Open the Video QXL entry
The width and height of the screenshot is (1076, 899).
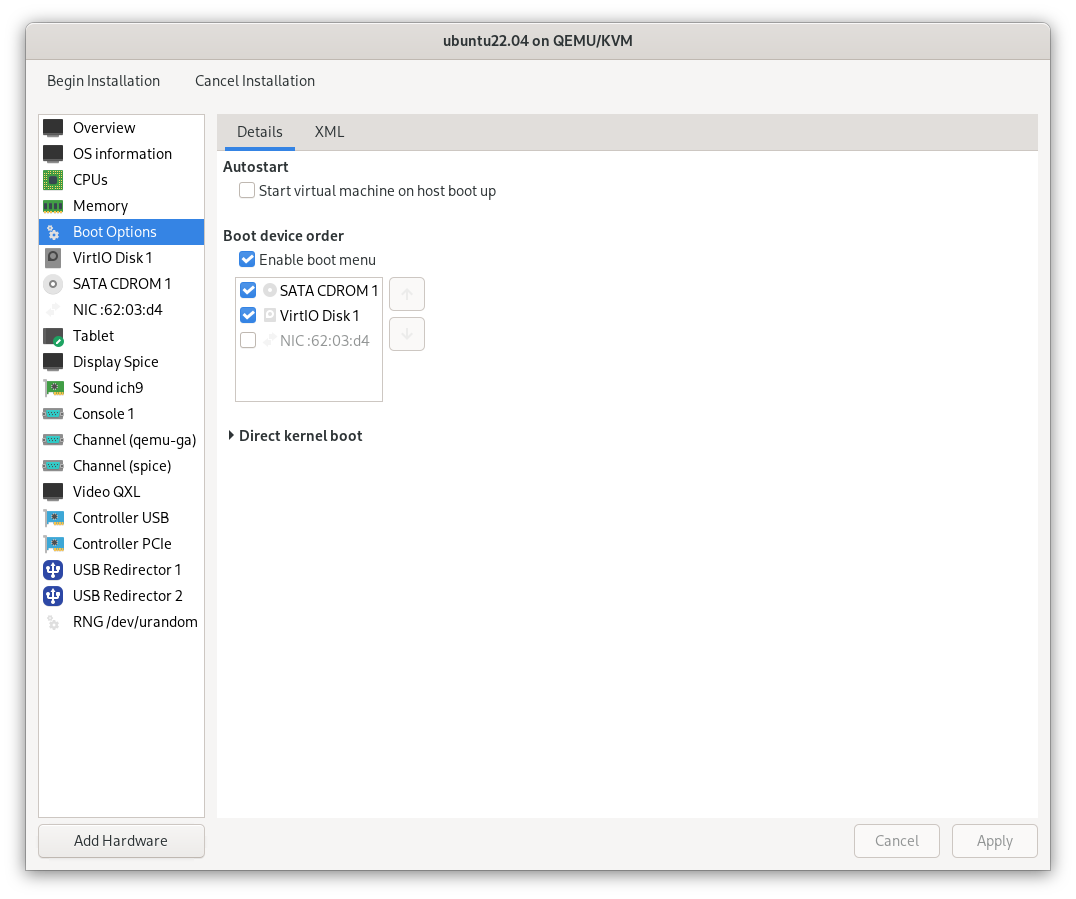click(x=121, y=492)
